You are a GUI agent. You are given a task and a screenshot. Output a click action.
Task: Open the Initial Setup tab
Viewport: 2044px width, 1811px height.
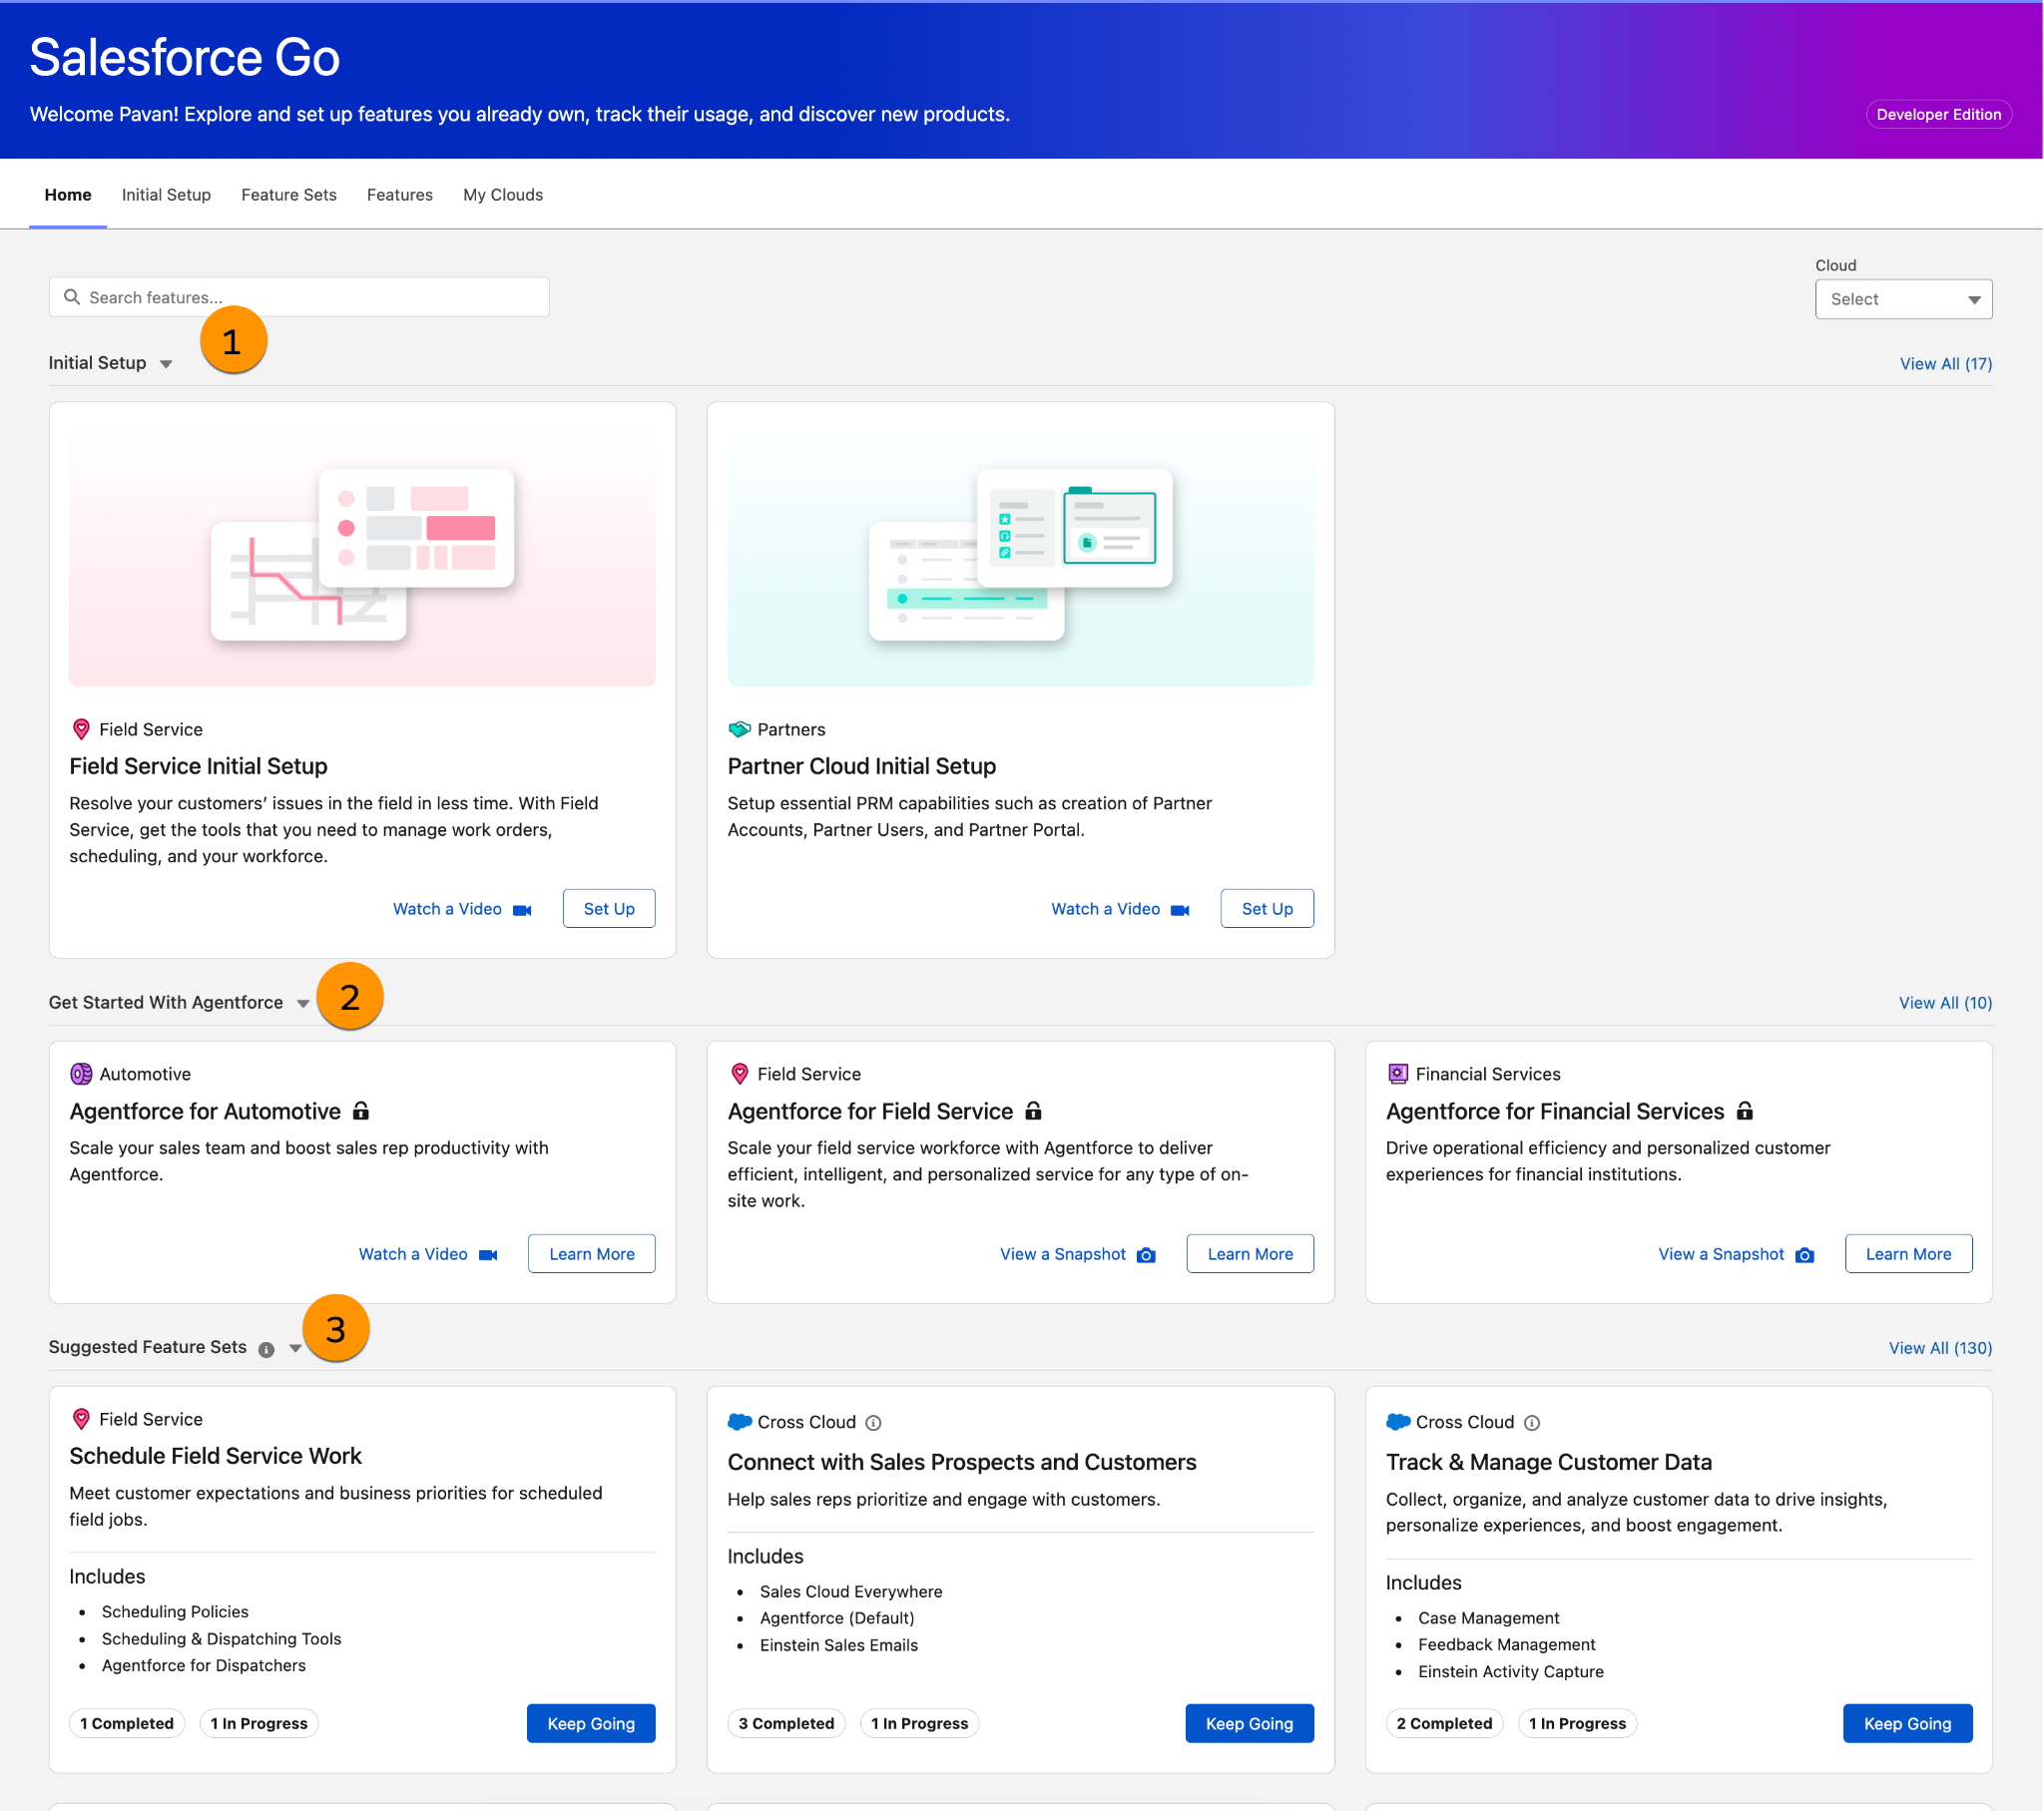tap(166, 195)
